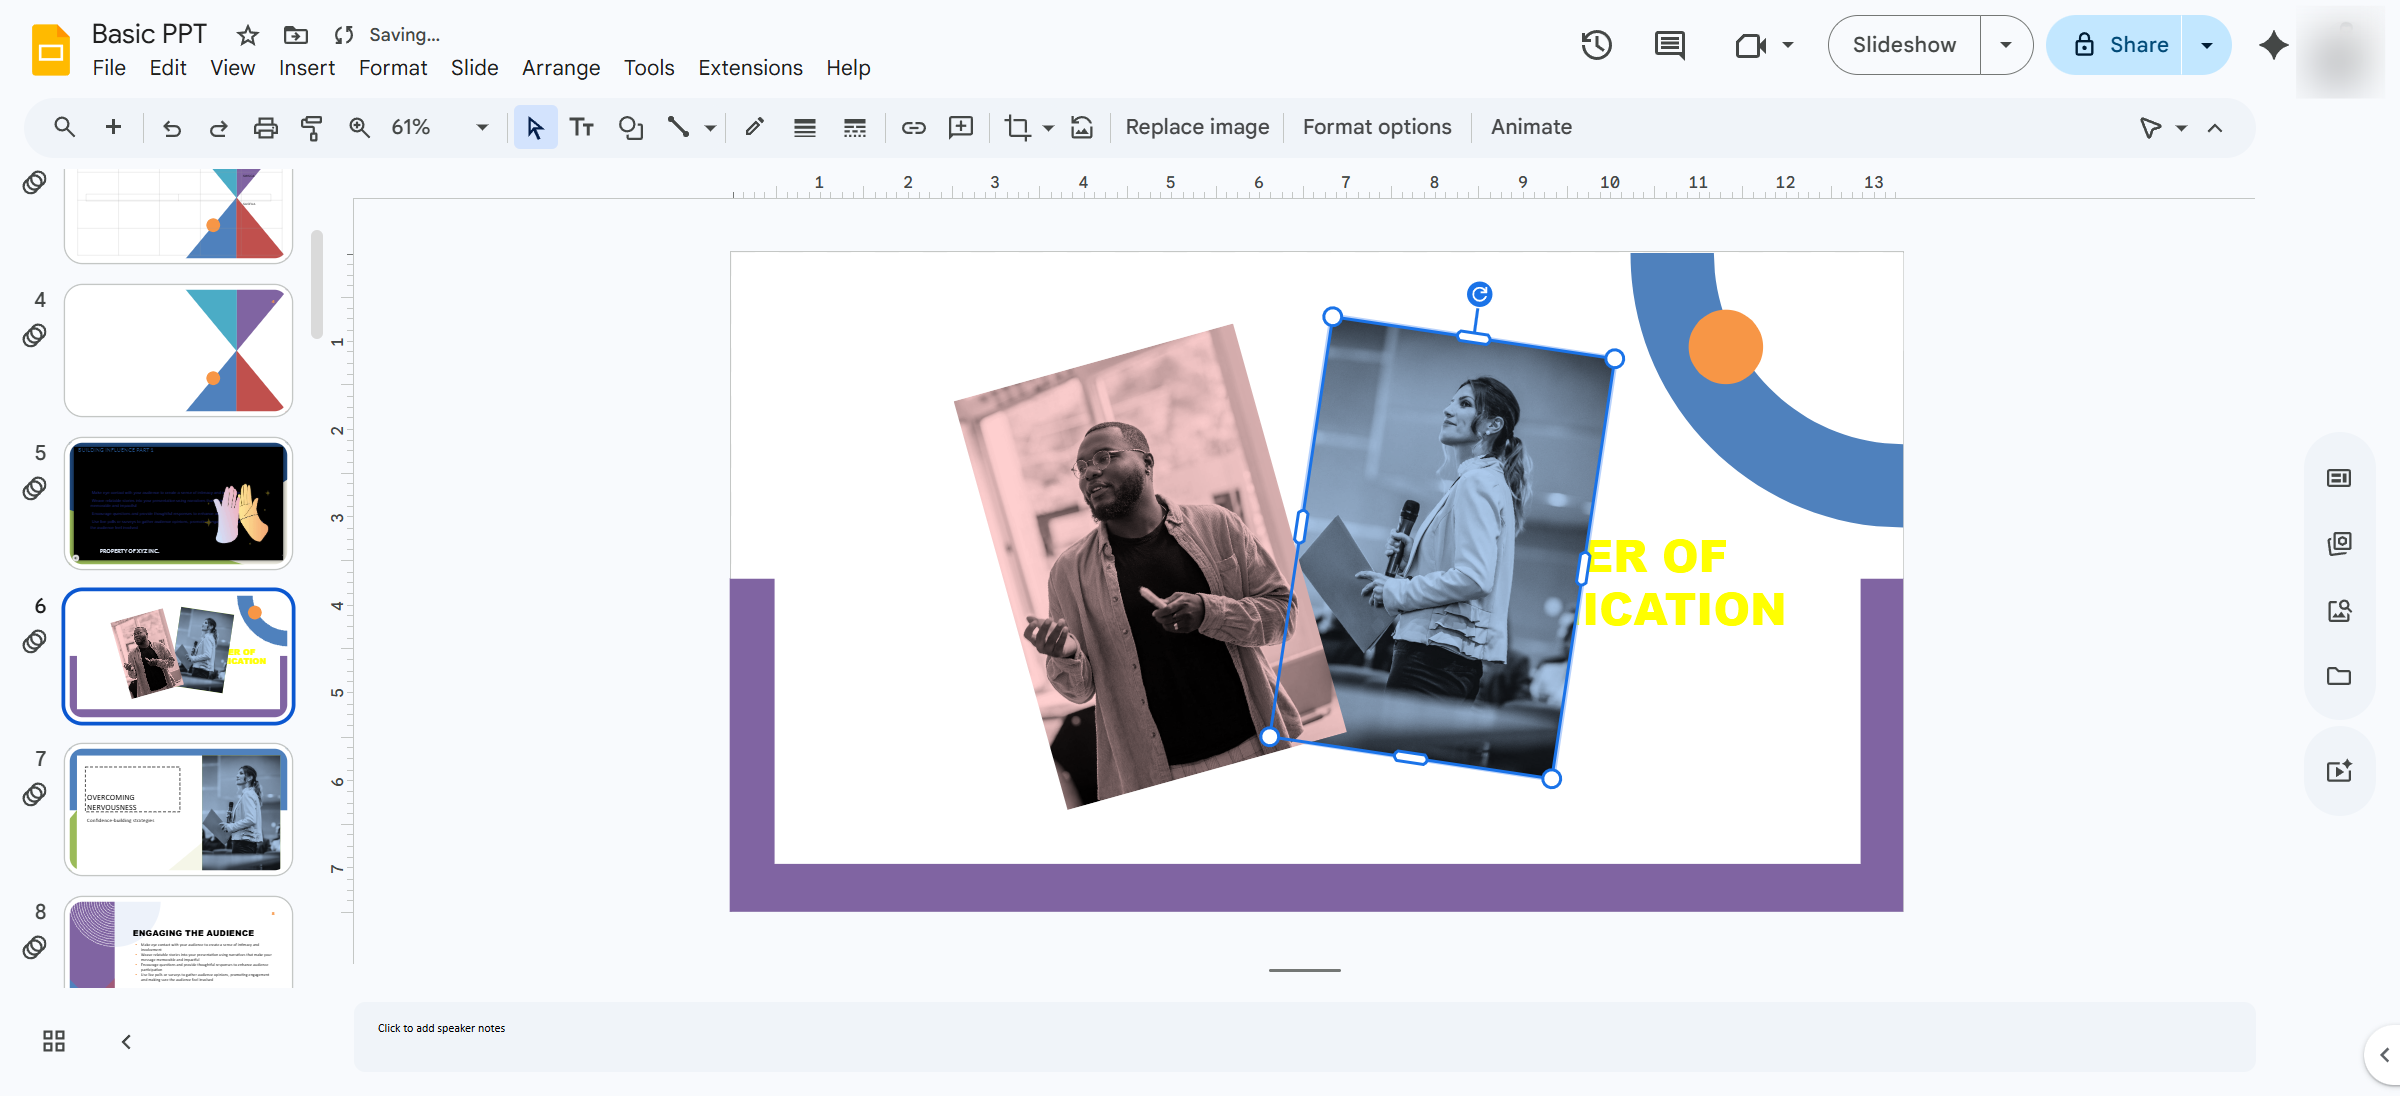Star the Basic PPT presentation
This screenshot has height=1097, width=2400.
pyautogui.click(x=248, y=35)
